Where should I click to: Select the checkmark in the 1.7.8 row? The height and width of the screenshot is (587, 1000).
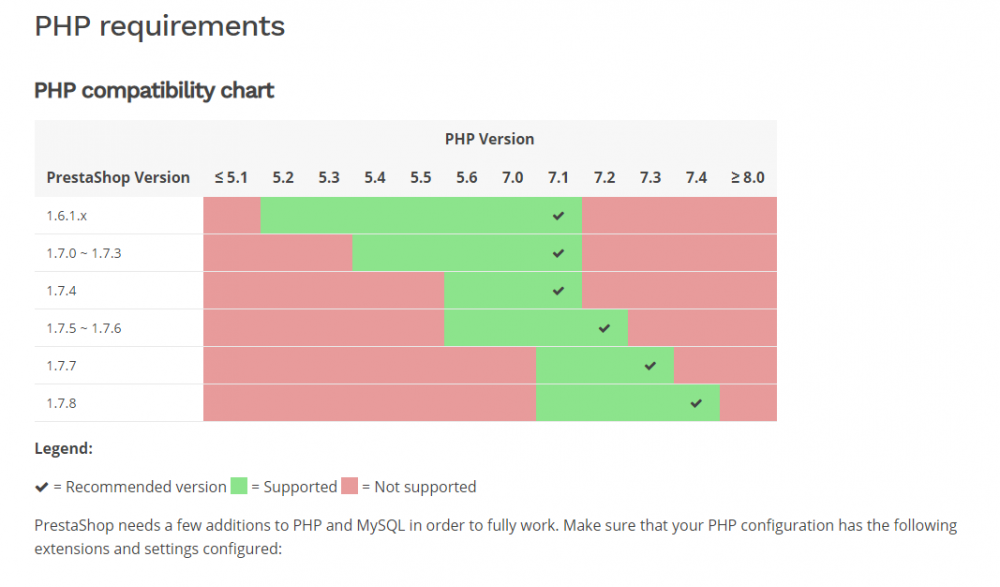(696, 403)
